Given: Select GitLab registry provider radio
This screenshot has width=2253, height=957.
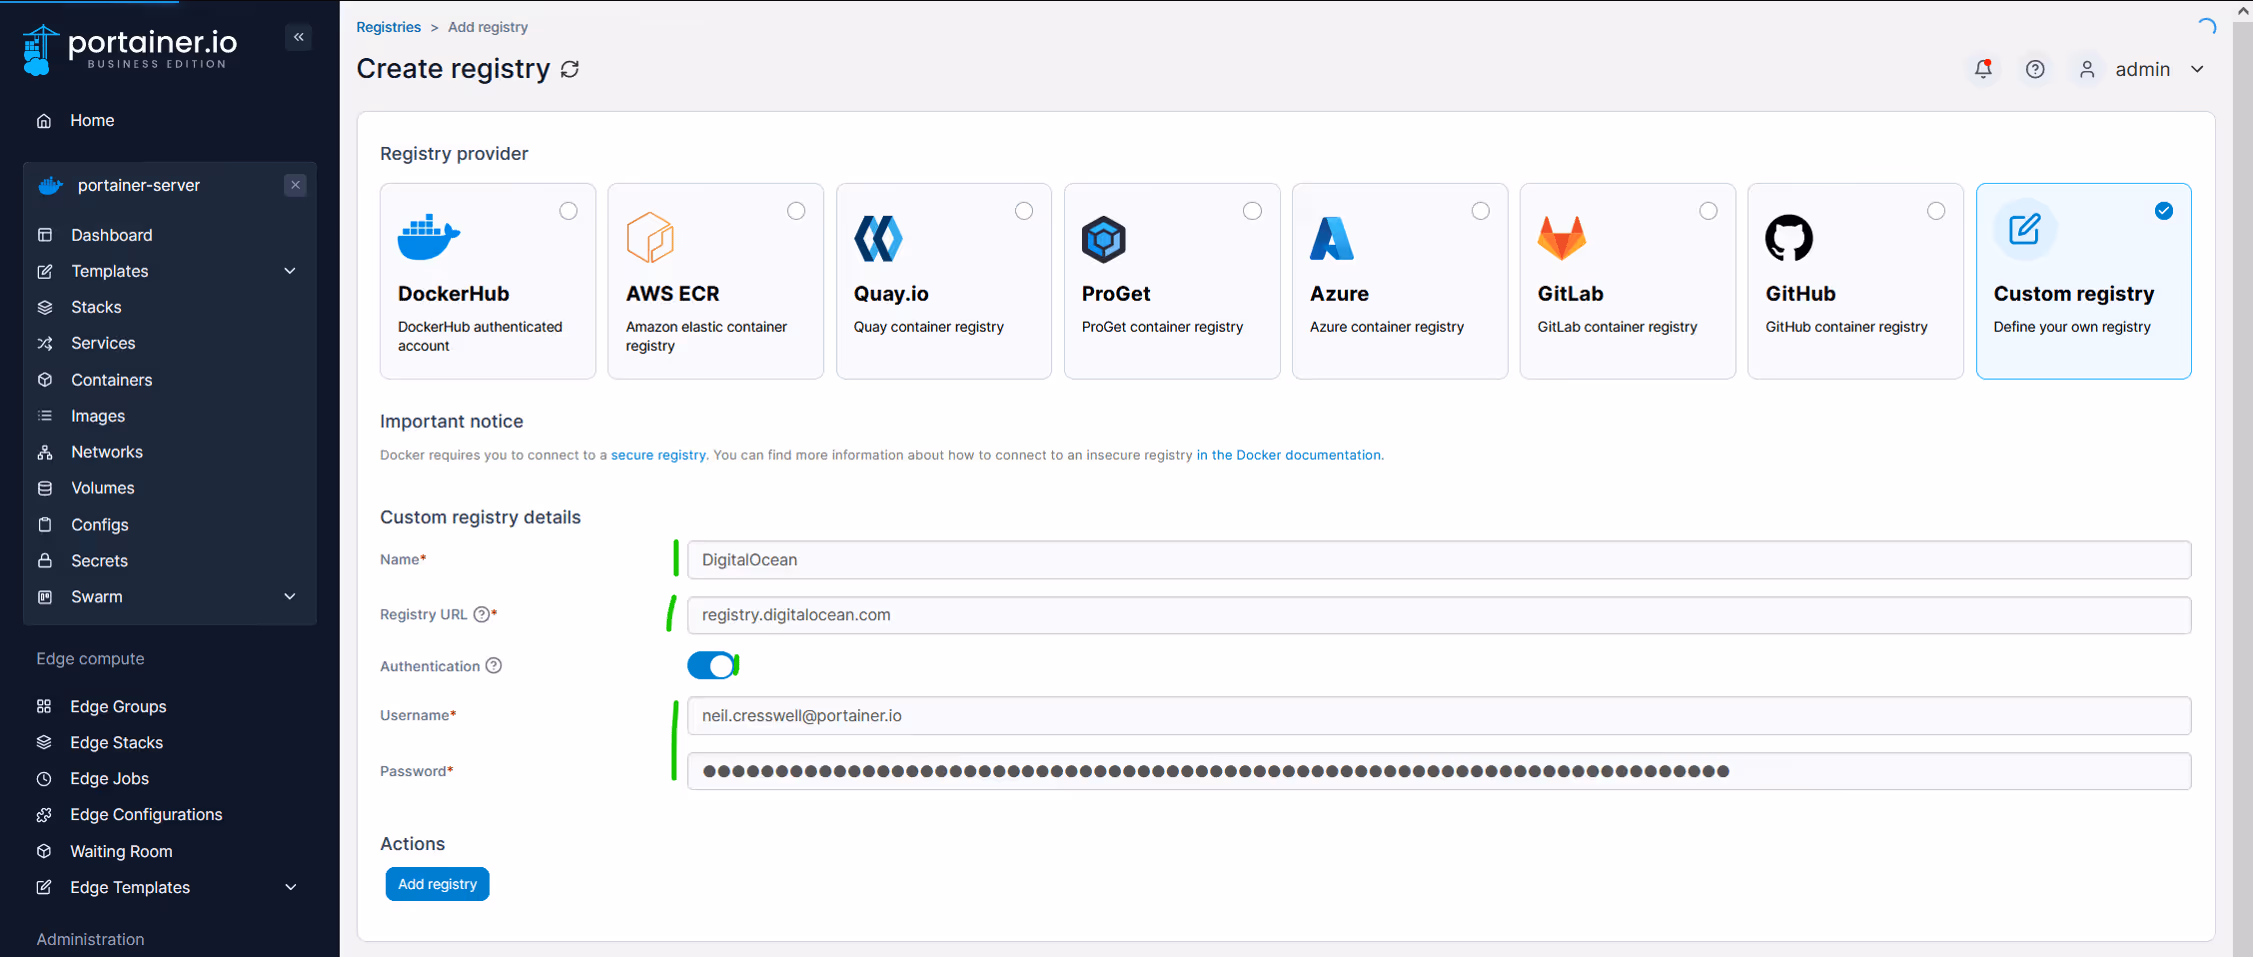Looking at the screenshot, I should 1708,211.
